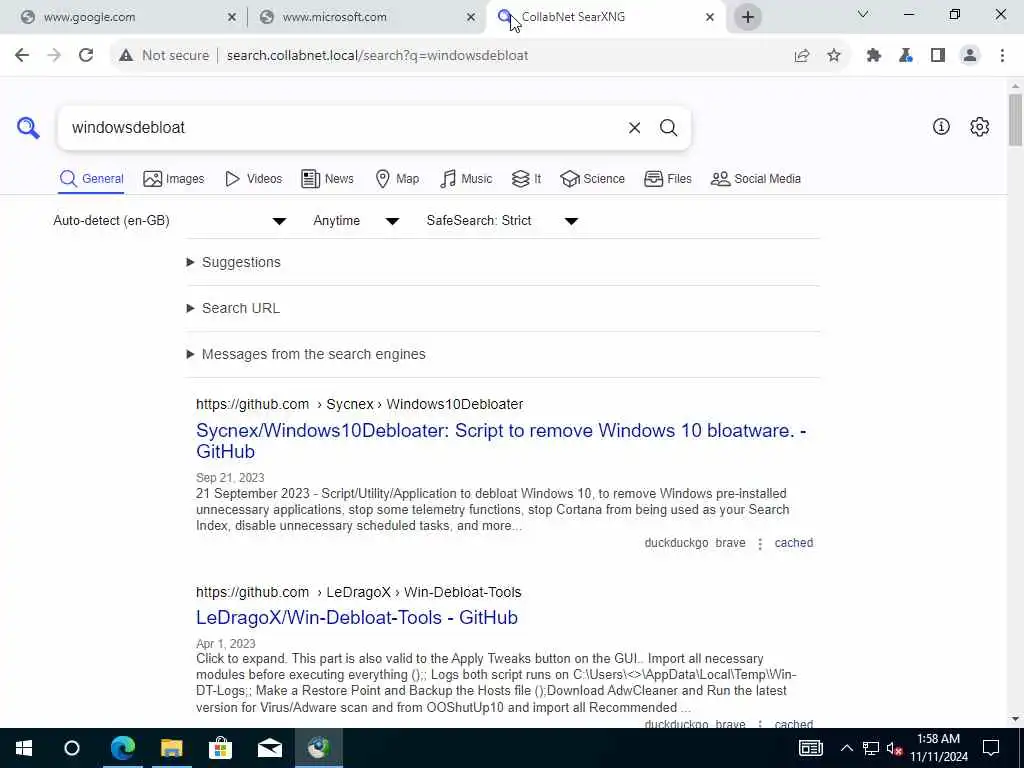This screenshot has height=768, width=1024.
Task: Switch to Images category
Action: click(174, 179)
